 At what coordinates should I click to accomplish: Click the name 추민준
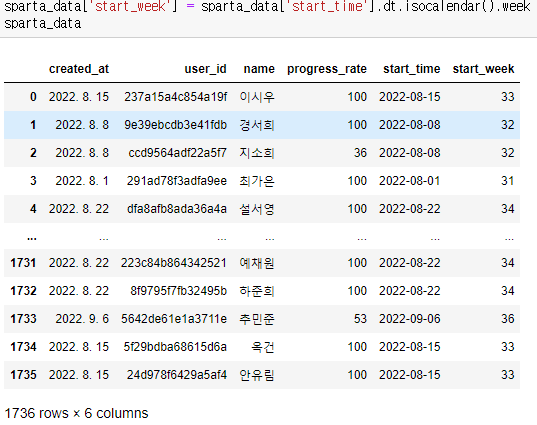coord(257,319)
